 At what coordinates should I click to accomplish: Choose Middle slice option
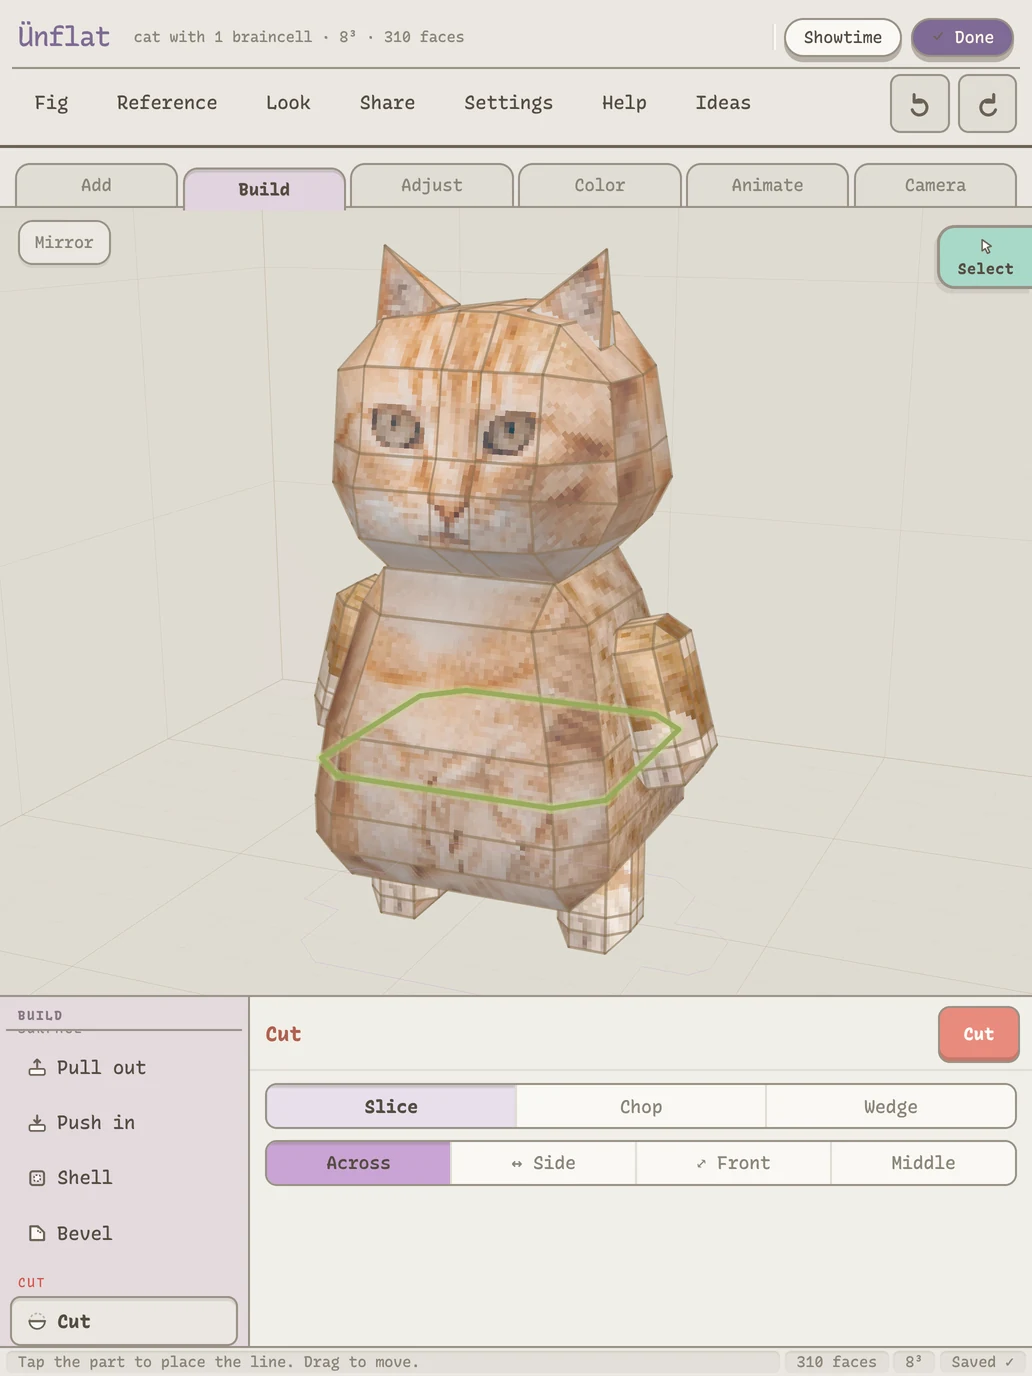923,1163
